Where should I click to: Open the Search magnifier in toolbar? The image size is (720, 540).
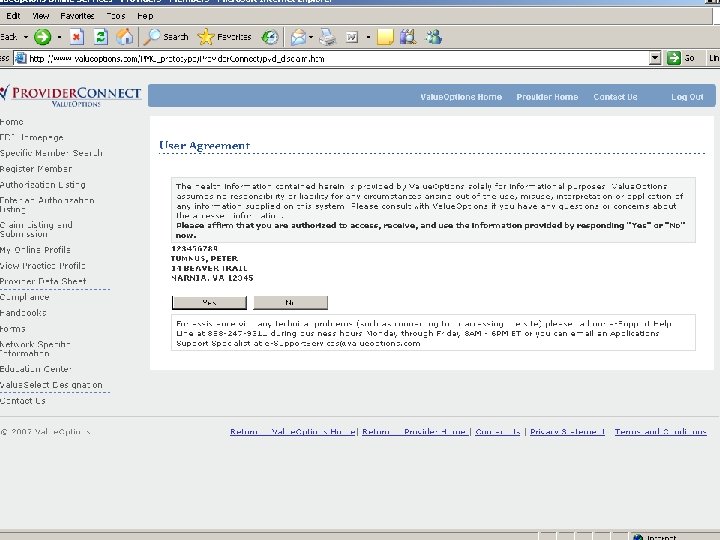166,37
